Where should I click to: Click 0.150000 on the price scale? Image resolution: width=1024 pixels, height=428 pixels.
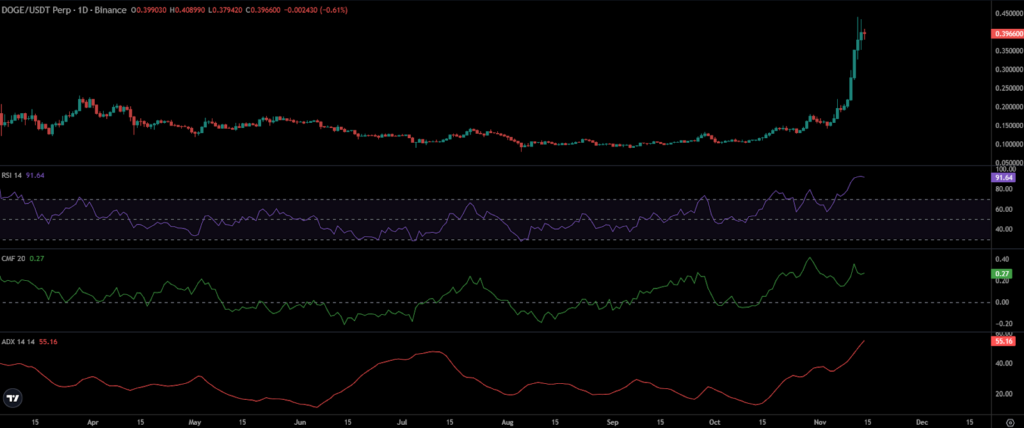click(1008, 125)
